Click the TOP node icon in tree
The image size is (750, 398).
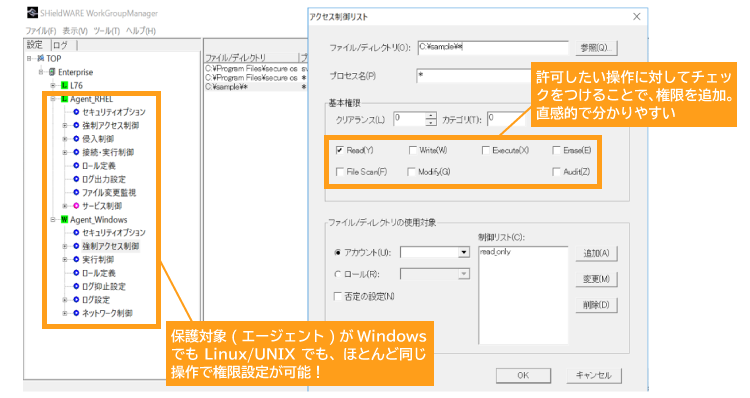click(x=41, y=58)
